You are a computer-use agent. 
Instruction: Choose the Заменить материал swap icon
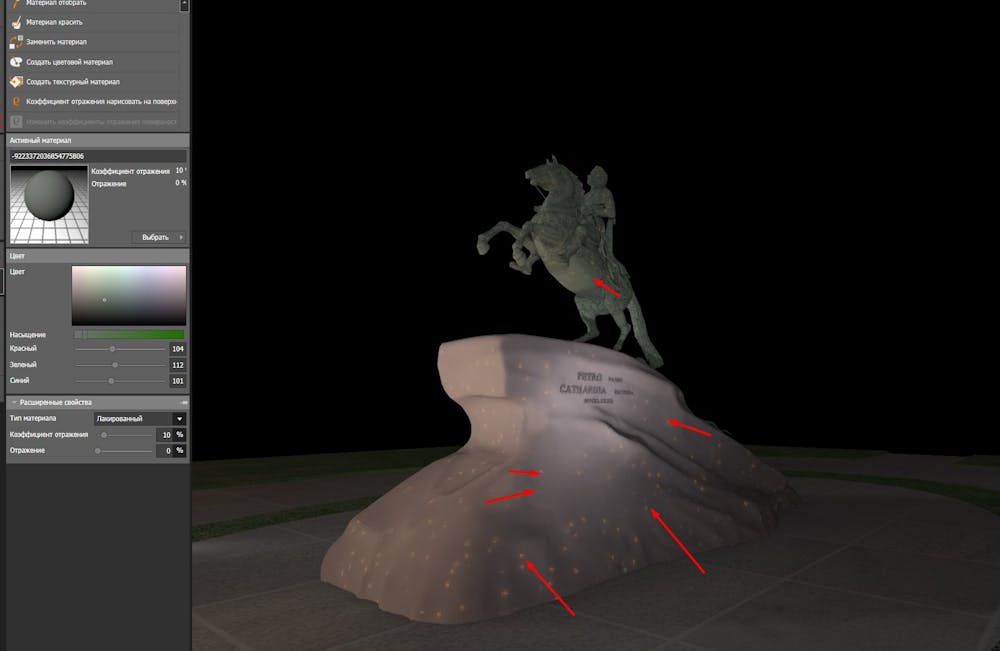pos(16,42)
